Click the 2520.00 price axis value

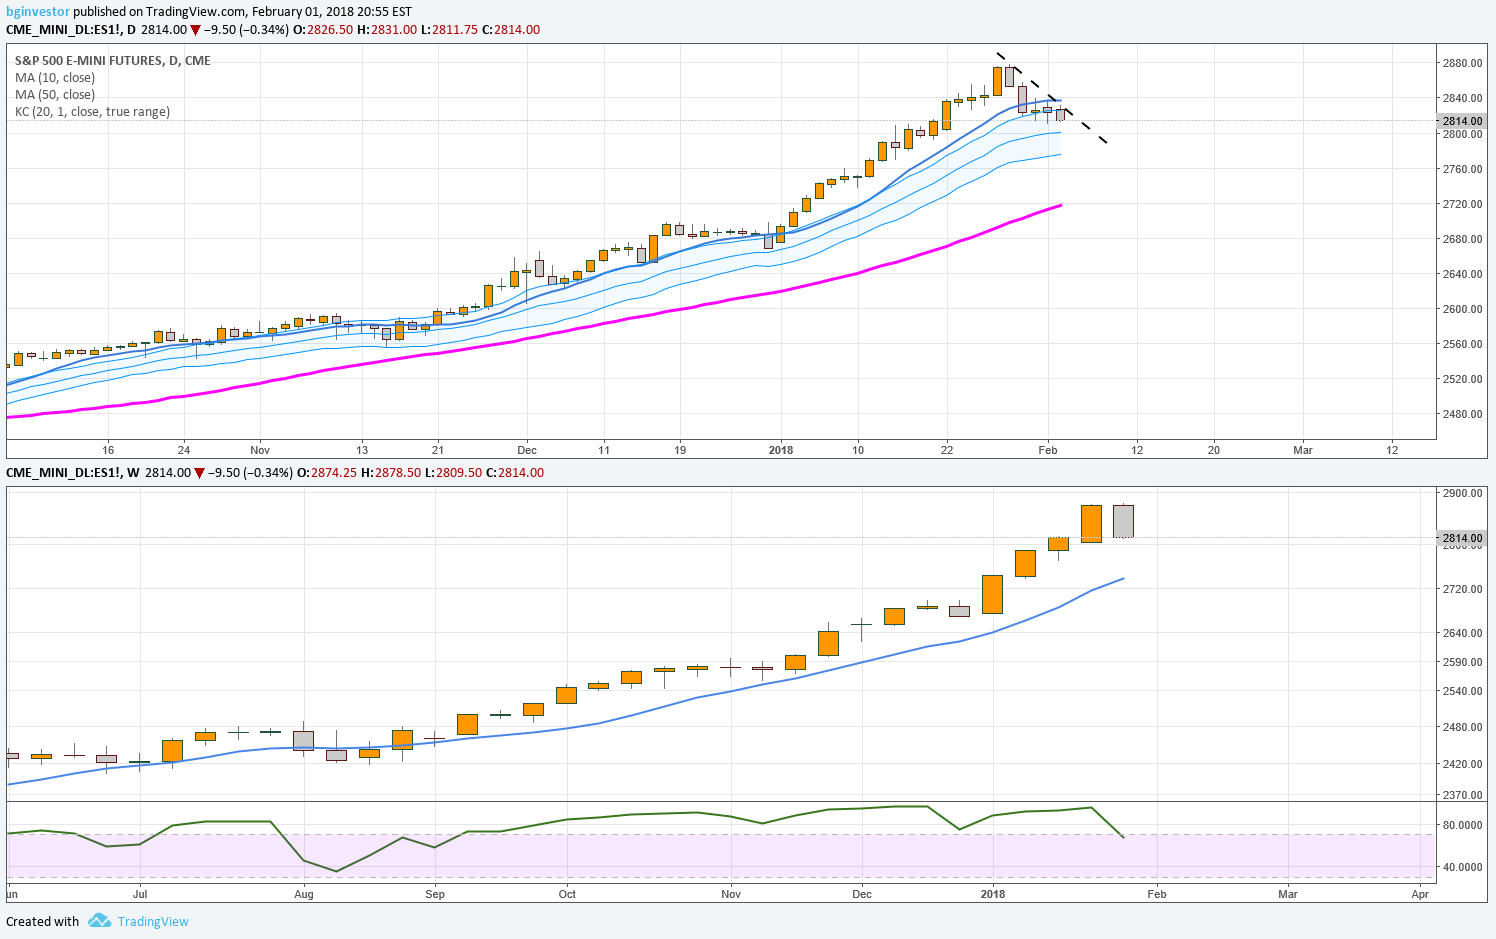(1462, 379)
